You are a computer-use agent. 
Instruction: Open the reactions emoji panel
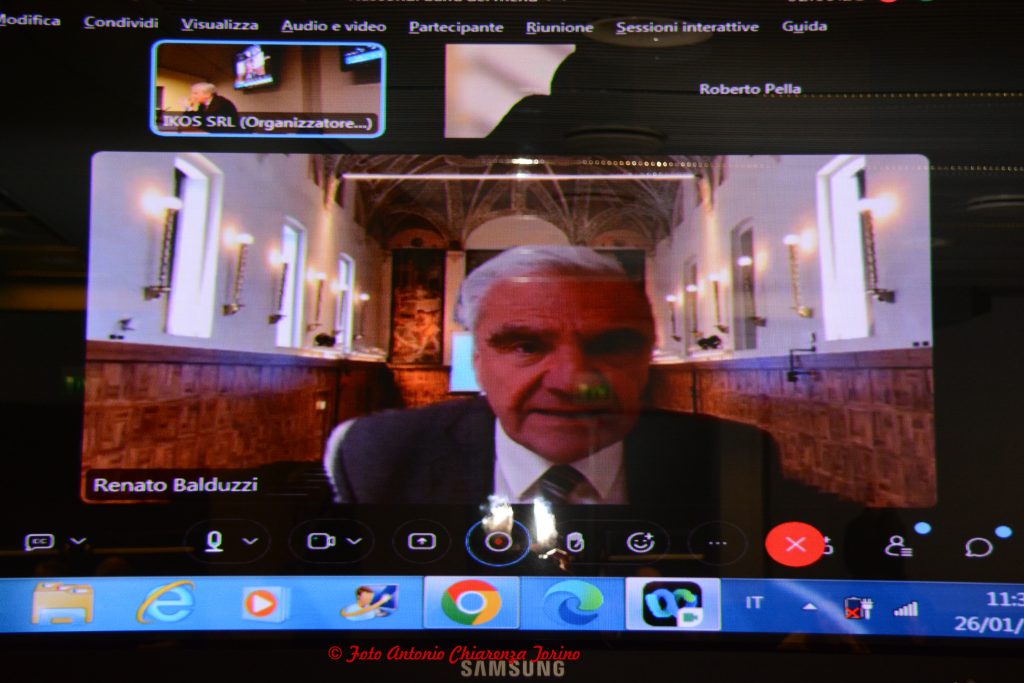640,542
